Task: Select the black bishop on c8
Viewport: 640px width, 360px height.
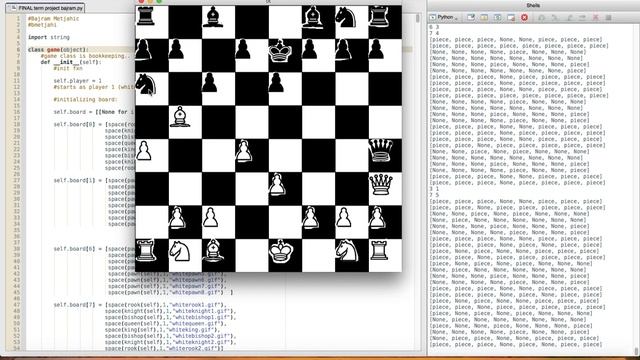Action: point(213,17)
